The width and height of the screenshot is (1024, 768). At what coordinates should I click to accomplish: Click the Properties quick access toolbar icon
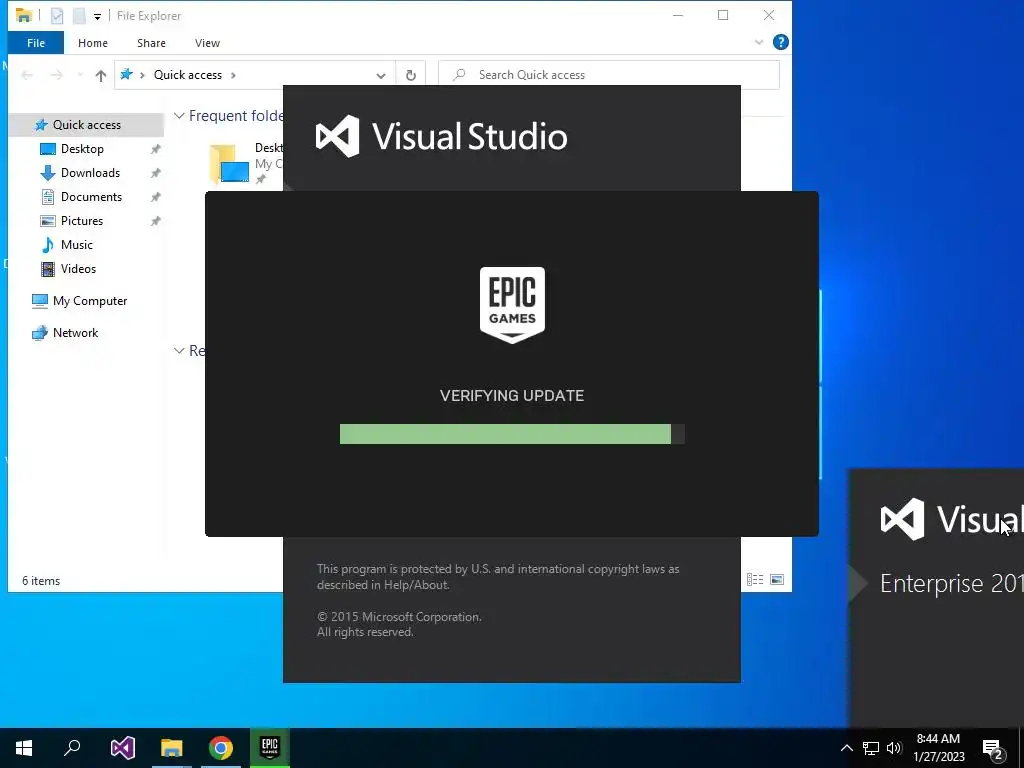[57, 16]
